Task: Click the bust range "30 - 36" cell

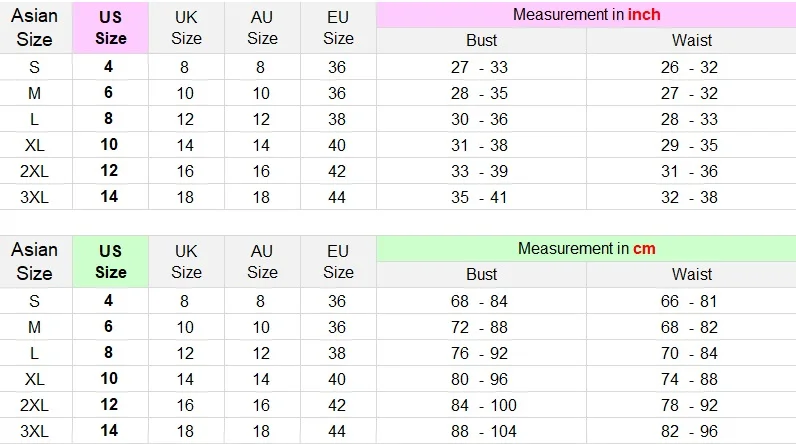Action: pyautogui.click(x=481, y=119)
